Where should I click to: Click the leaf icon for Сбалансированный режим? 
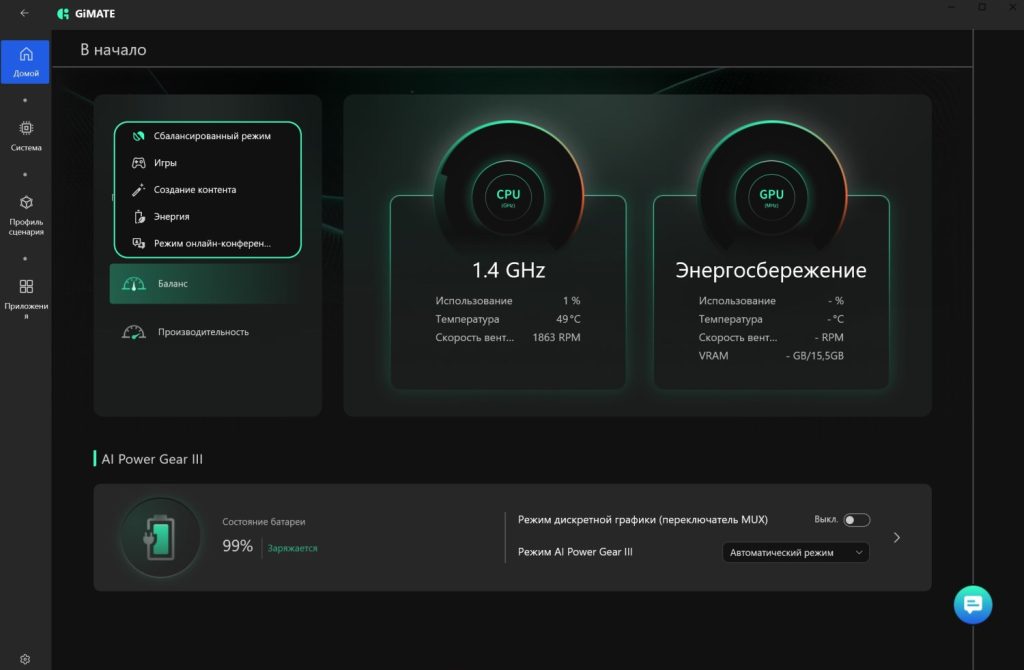[138, 136]
